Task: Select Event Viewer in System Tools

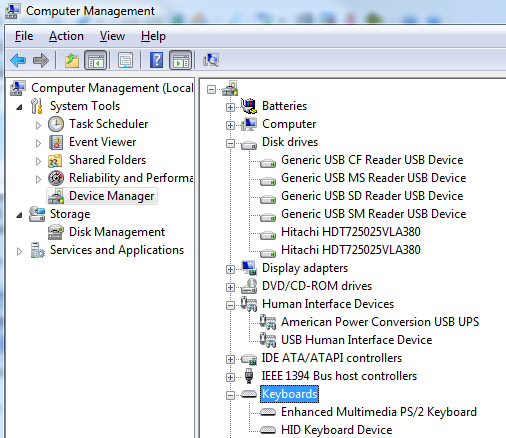Action: [x=103, y=142]
